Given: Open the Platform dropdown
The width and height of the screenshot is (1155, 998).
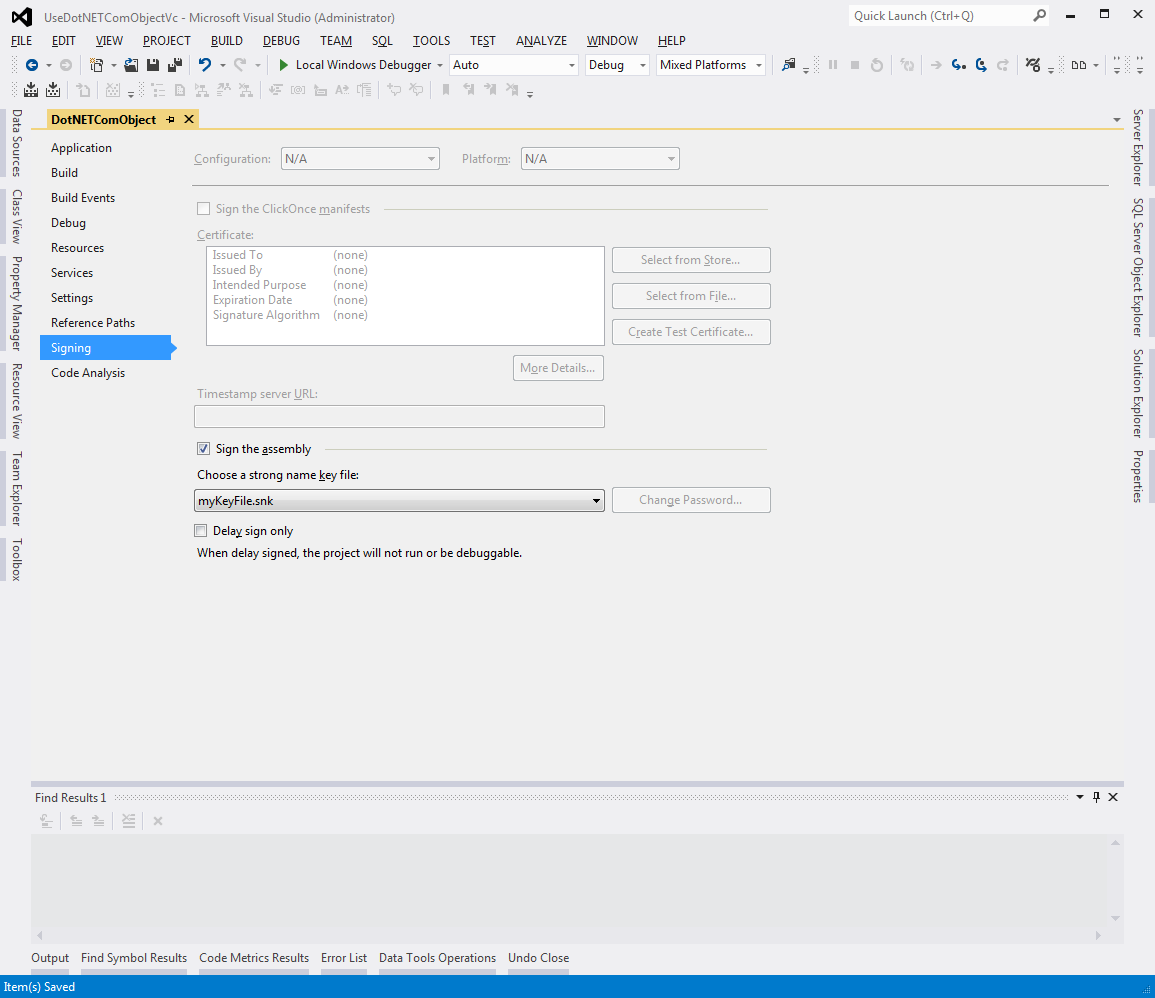Looking at the screenshot, I should coord(600,159).
